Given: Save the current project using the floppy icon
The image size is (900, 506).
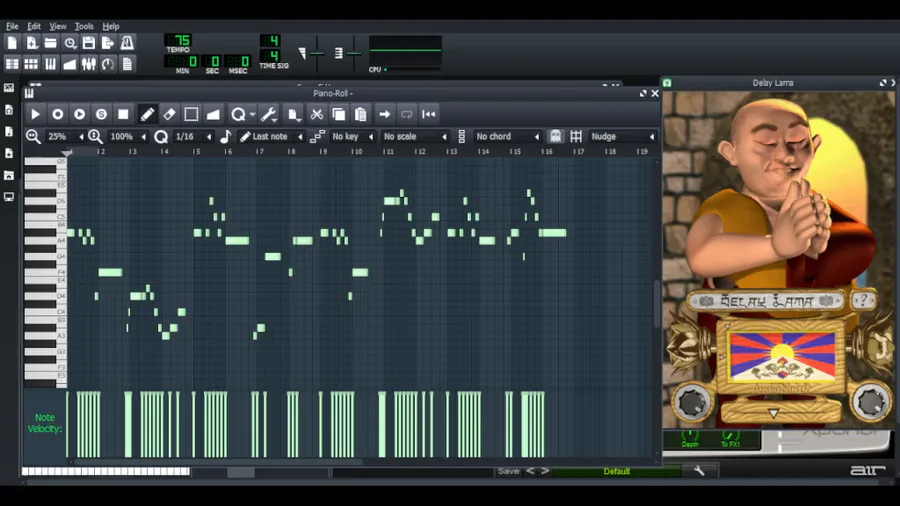Looking at the screenshot, I should point(89,43).
